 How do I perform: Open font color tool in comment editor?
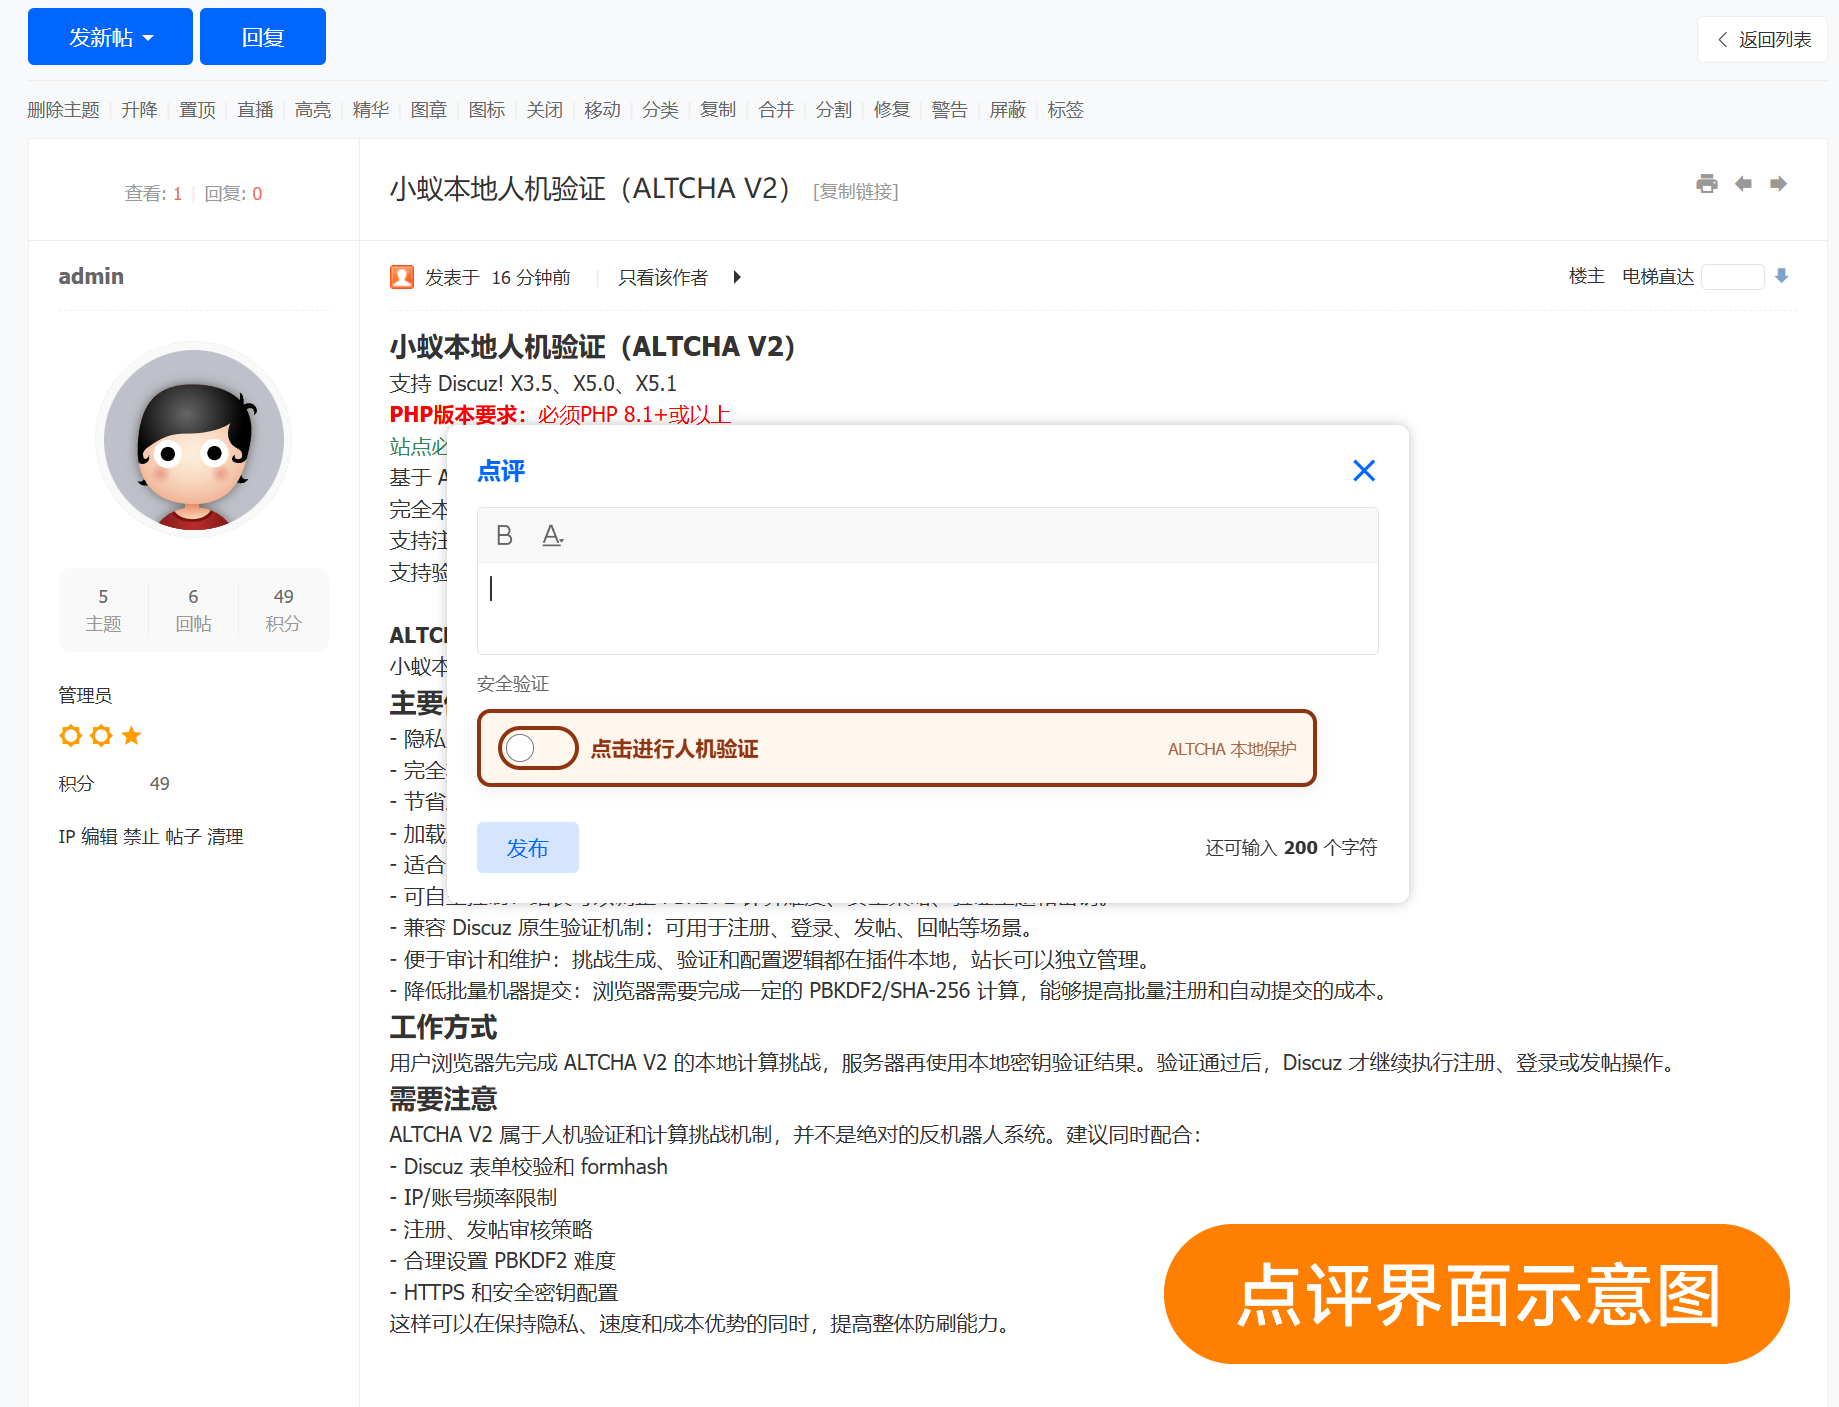point(552,536)
